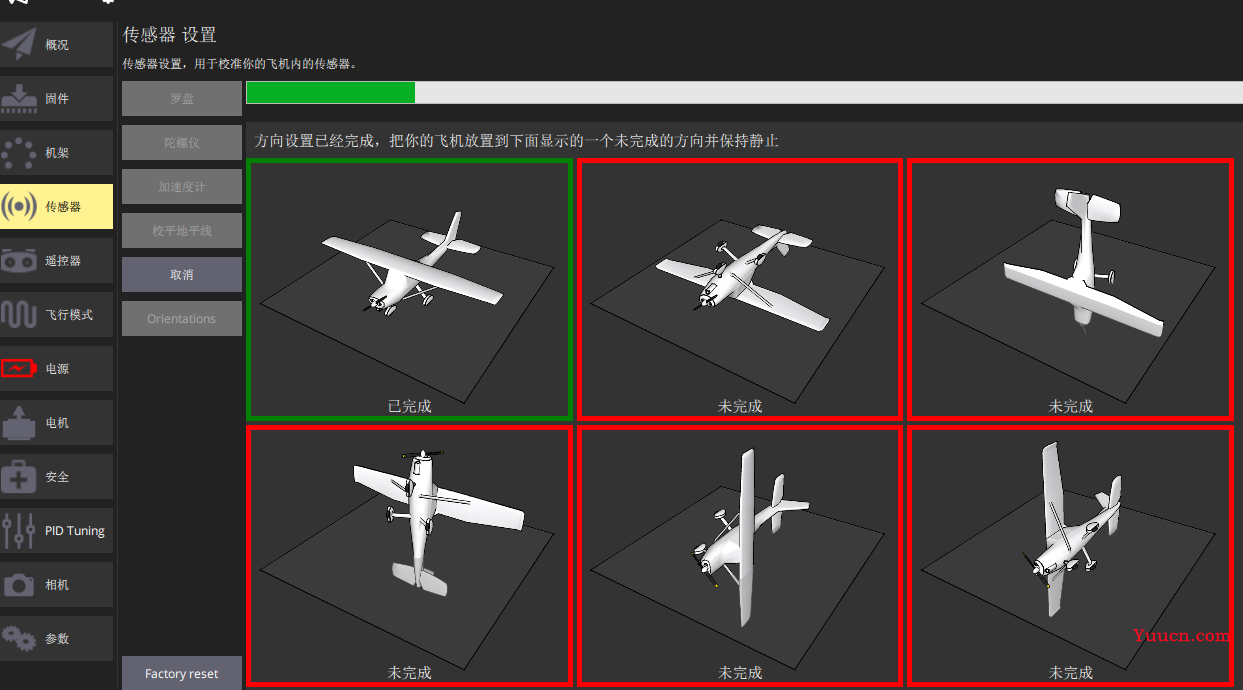
Task: Select the 遥控器 radio controller icon
Action: 19,261
